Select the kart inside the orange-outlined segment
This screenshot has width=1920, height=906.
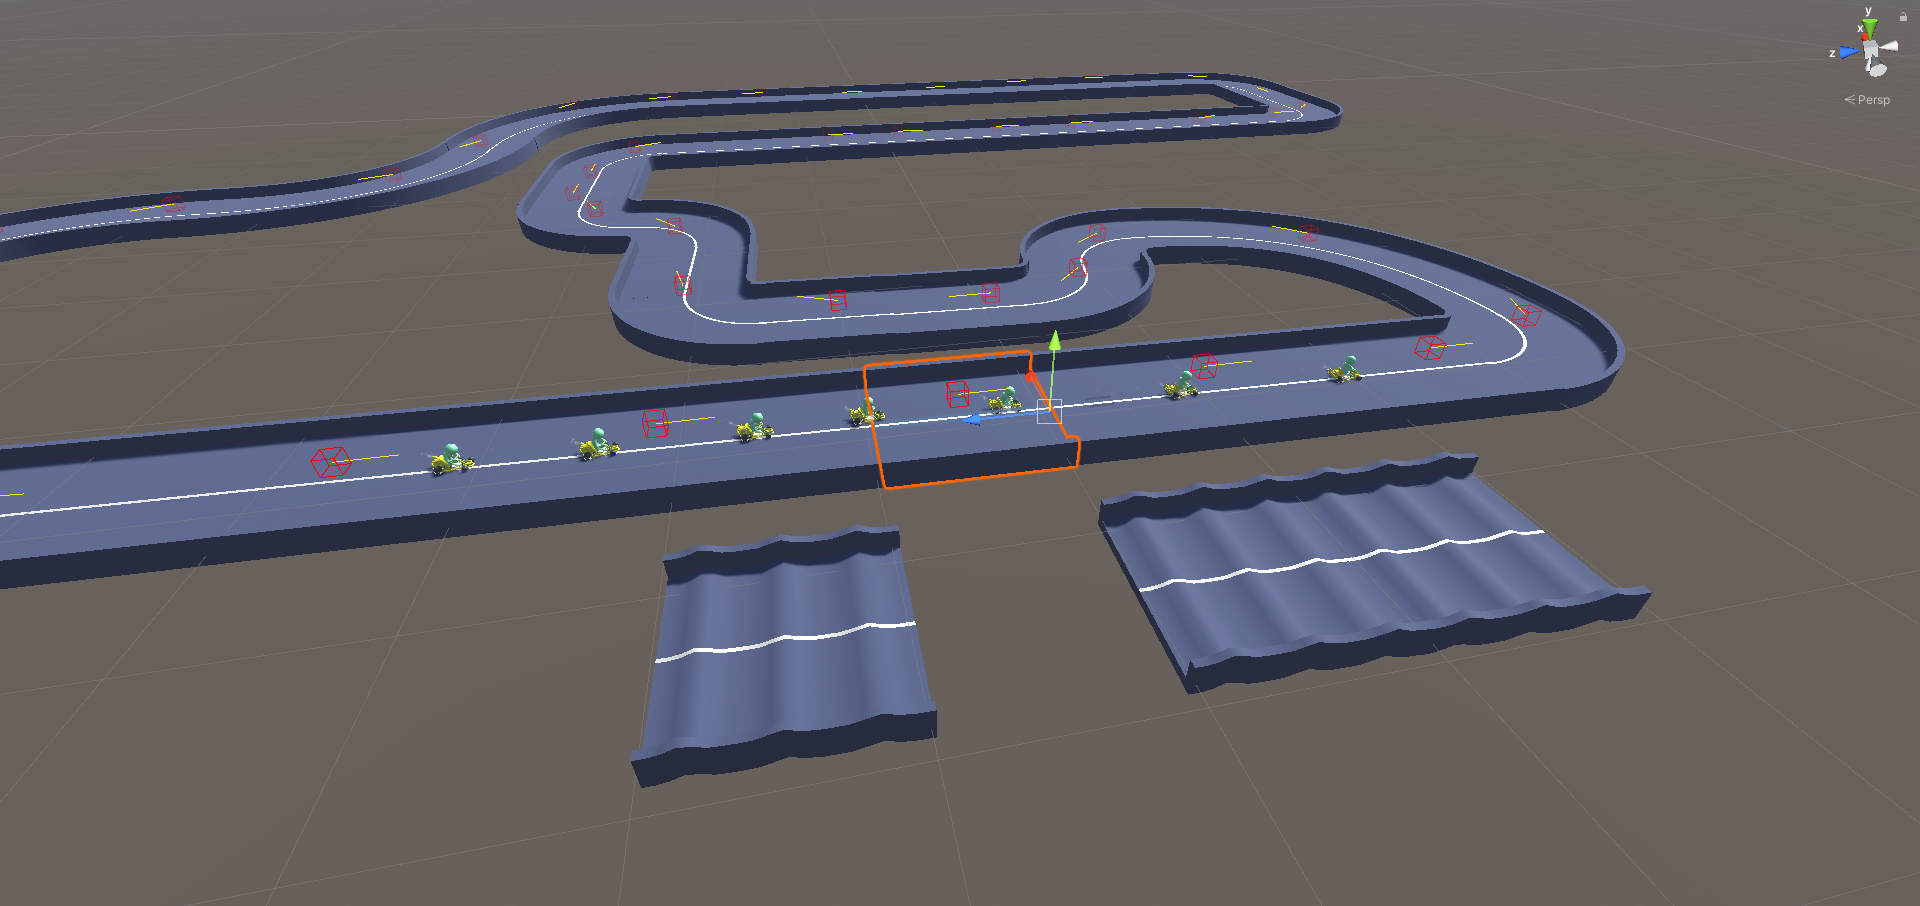1004,401
